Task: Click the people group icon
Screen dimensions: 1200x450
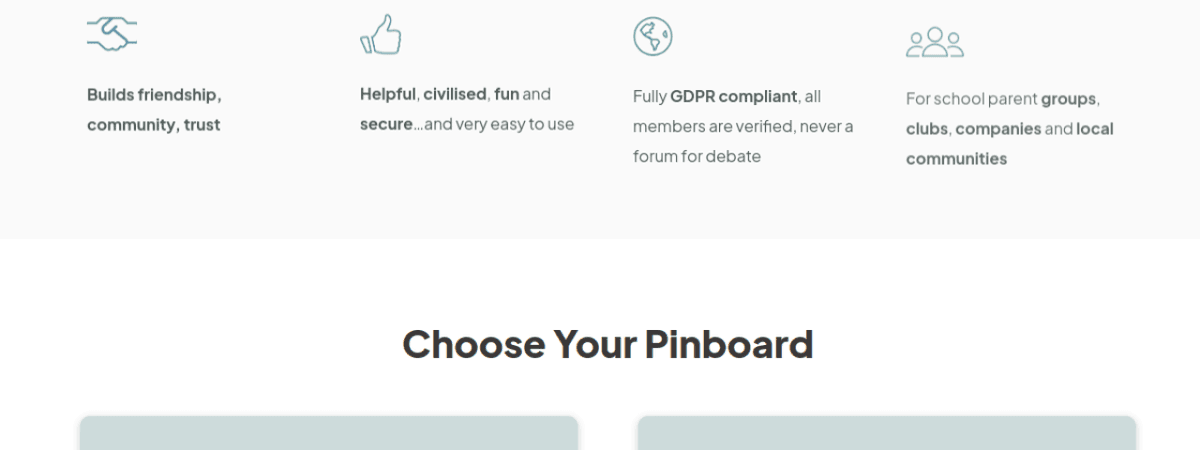Action: pos(934,42)
